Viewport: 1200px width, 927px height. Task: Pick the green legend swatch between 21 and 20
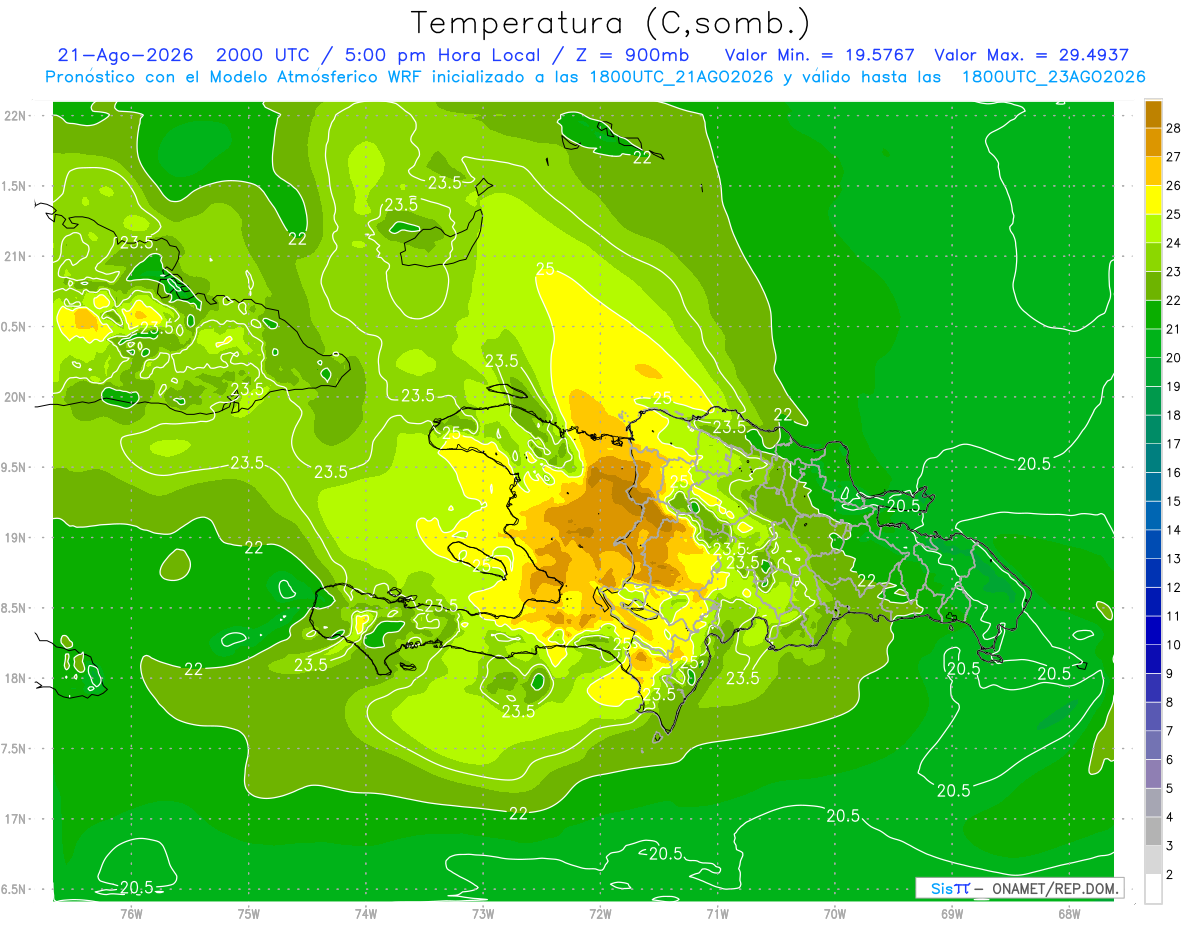tap(1153, 343)
